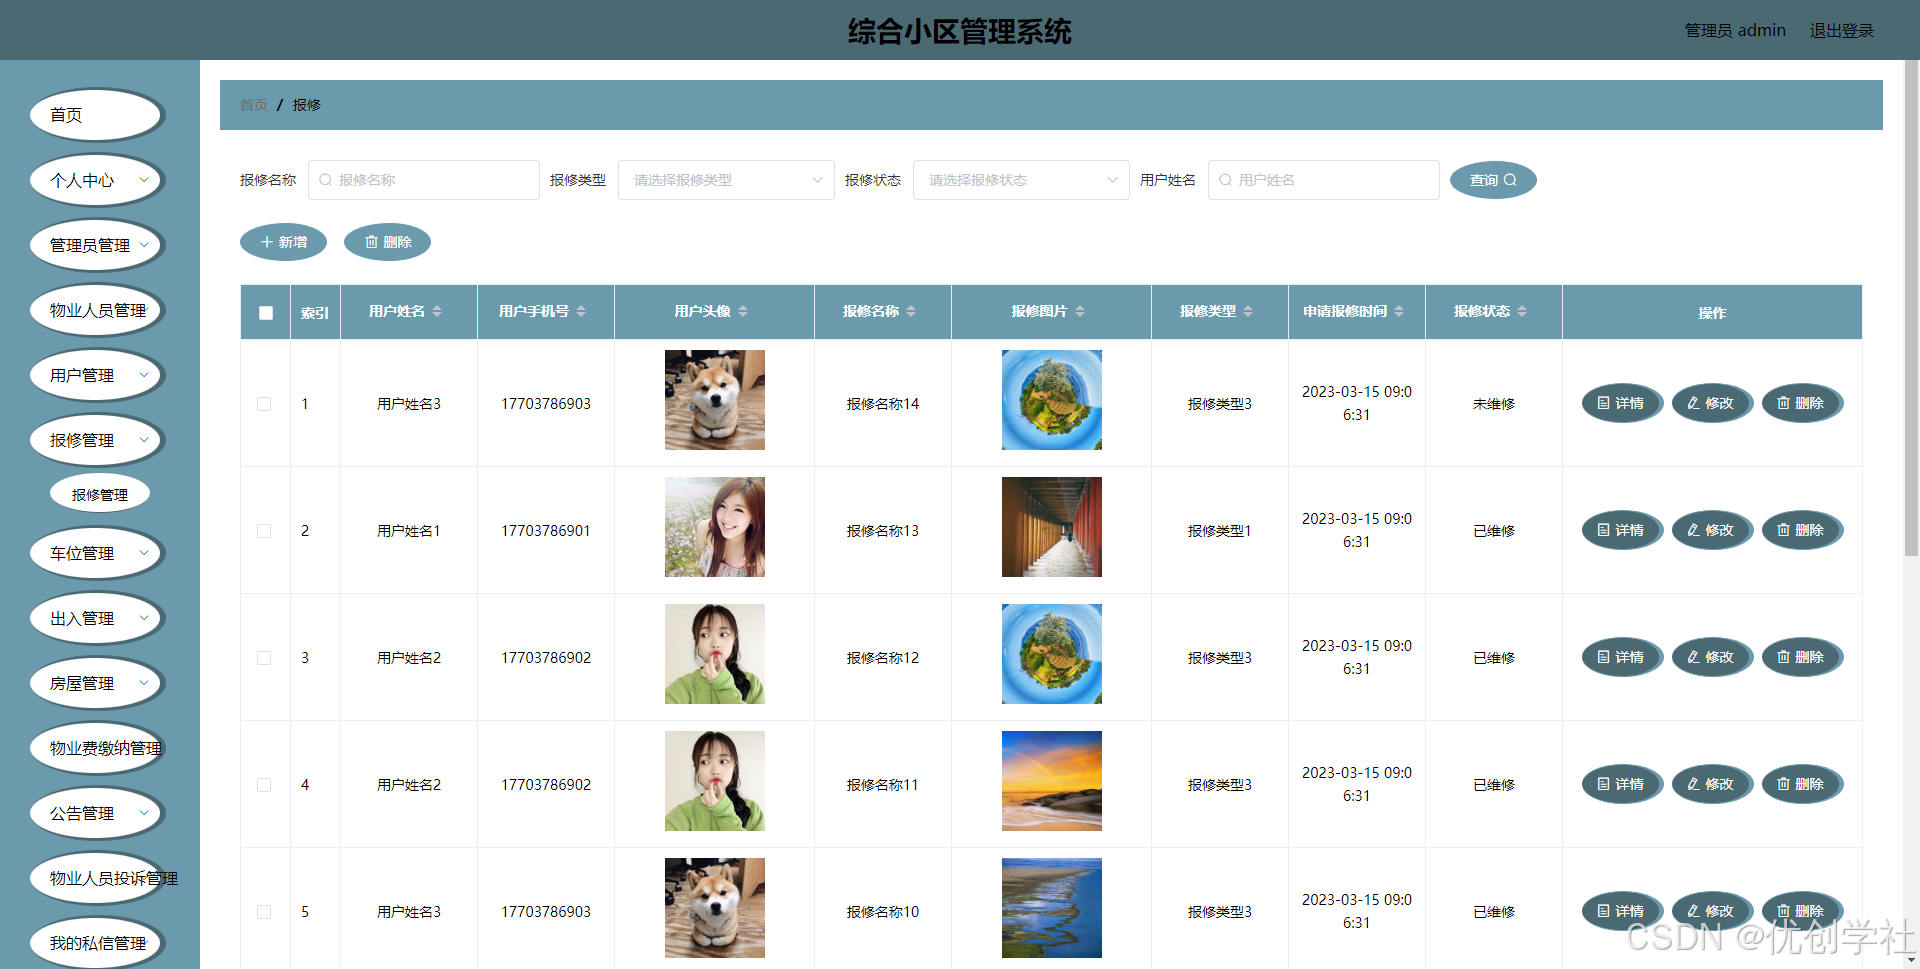Expand the 出入管理 sidebar menu
Screen dimensions: 1920x969
(96, 618)
